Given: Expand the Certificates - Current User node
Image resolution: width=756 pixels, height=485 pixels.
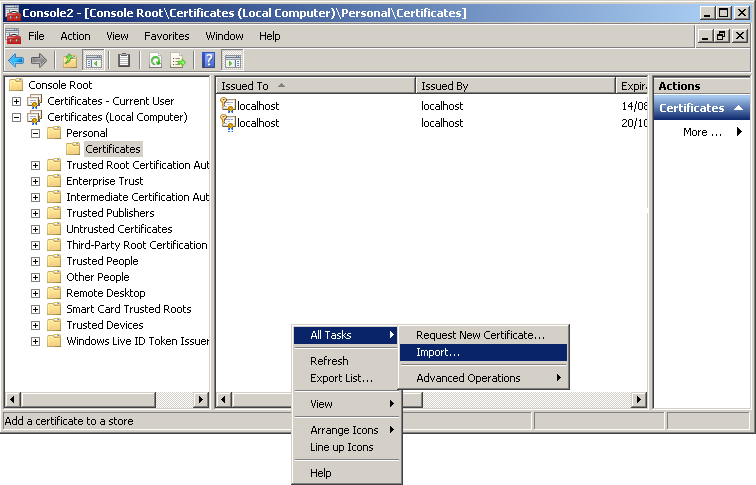Looking at the screenshot, I should point(16,101).
